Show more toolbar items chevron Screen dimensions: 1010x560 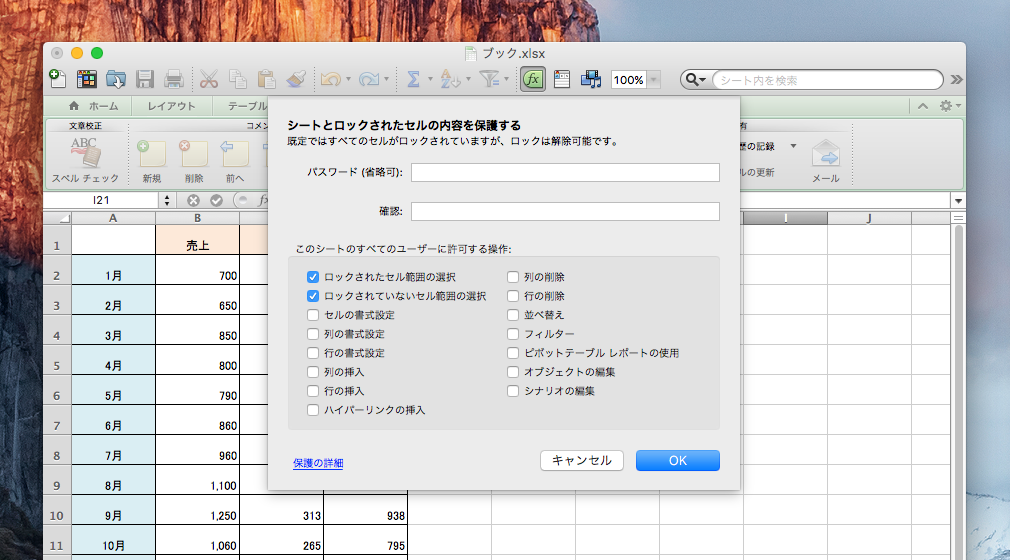(x=956, y=80)
